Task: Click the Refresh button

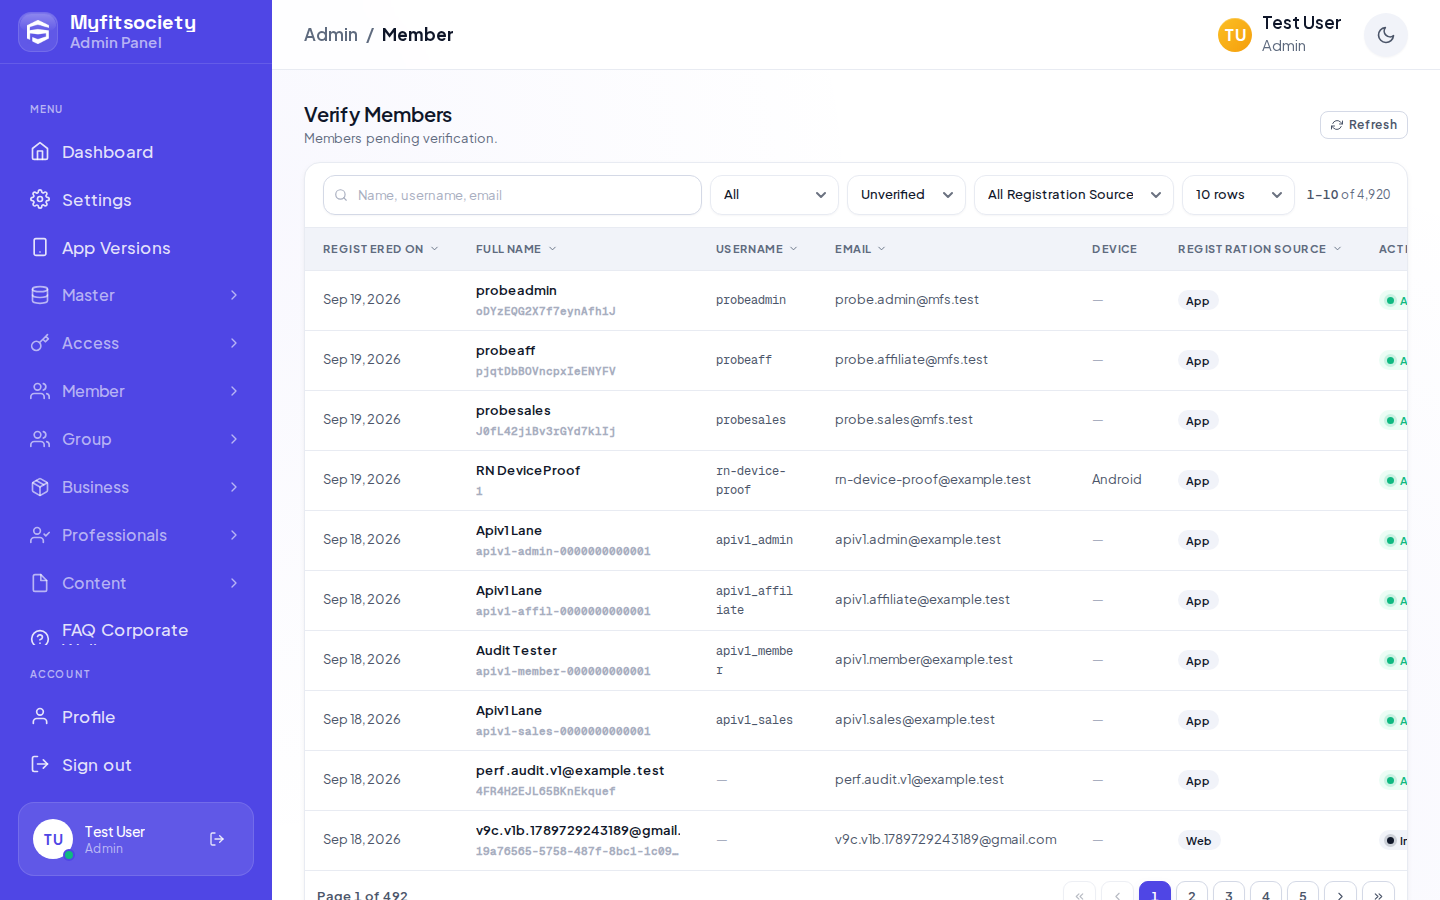Action: pos(1364,125)
